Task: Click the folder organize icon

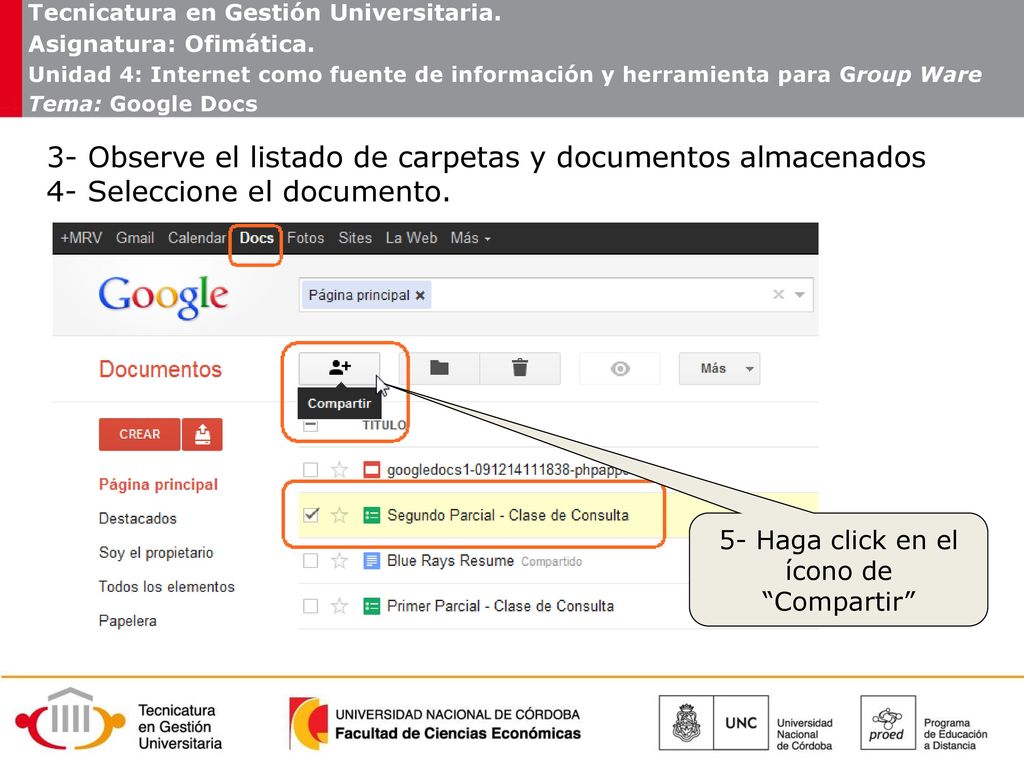Action: [440, 368]
